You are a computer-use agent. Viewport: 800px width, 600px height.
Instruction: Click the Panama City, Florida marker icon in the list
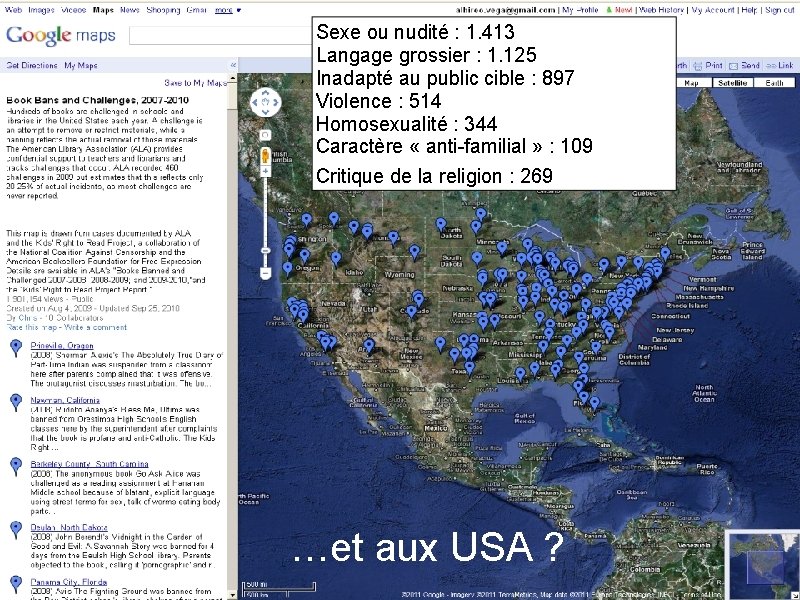pos(16,585)
